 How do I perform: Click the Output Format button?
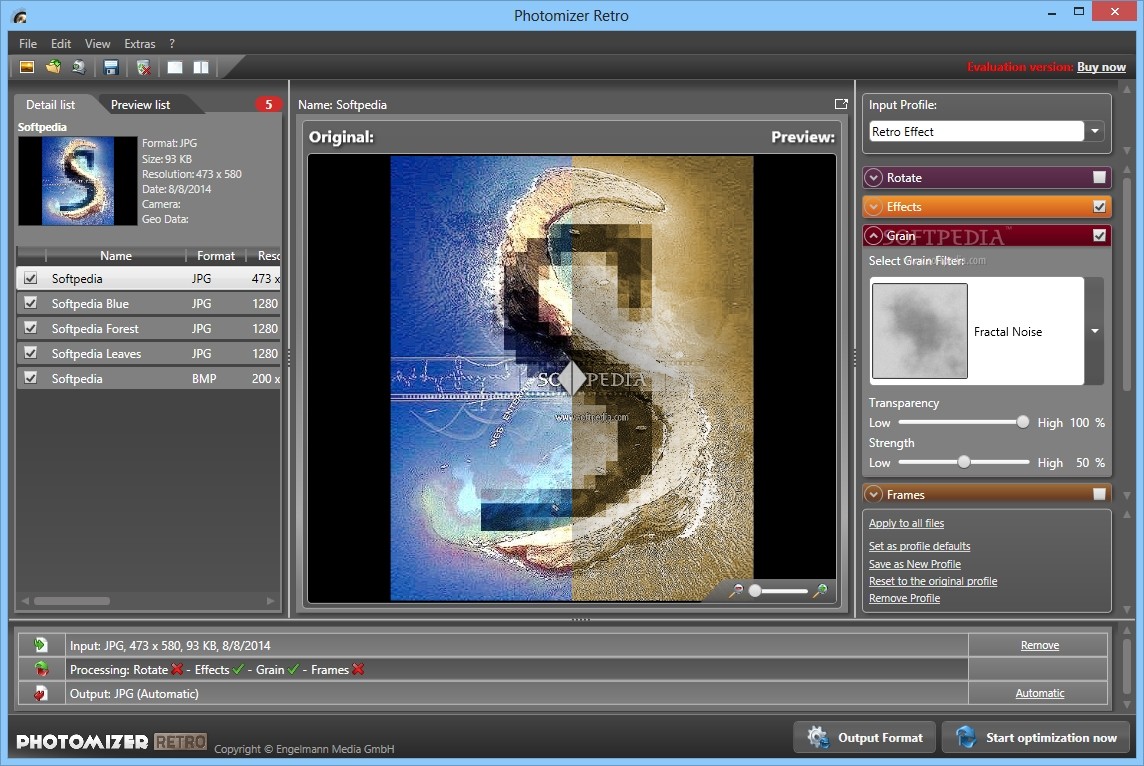tap(865, 738)
